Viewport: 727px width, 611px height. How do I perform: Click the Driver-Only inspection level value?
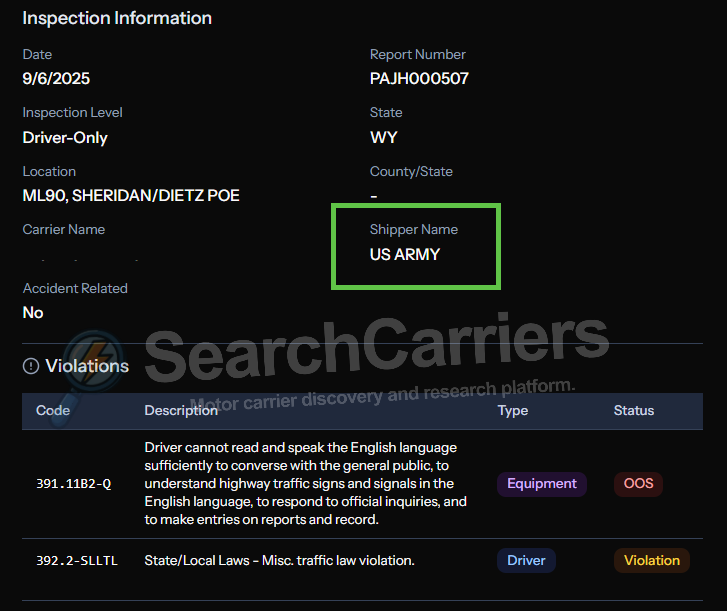[x=65, y=138]
